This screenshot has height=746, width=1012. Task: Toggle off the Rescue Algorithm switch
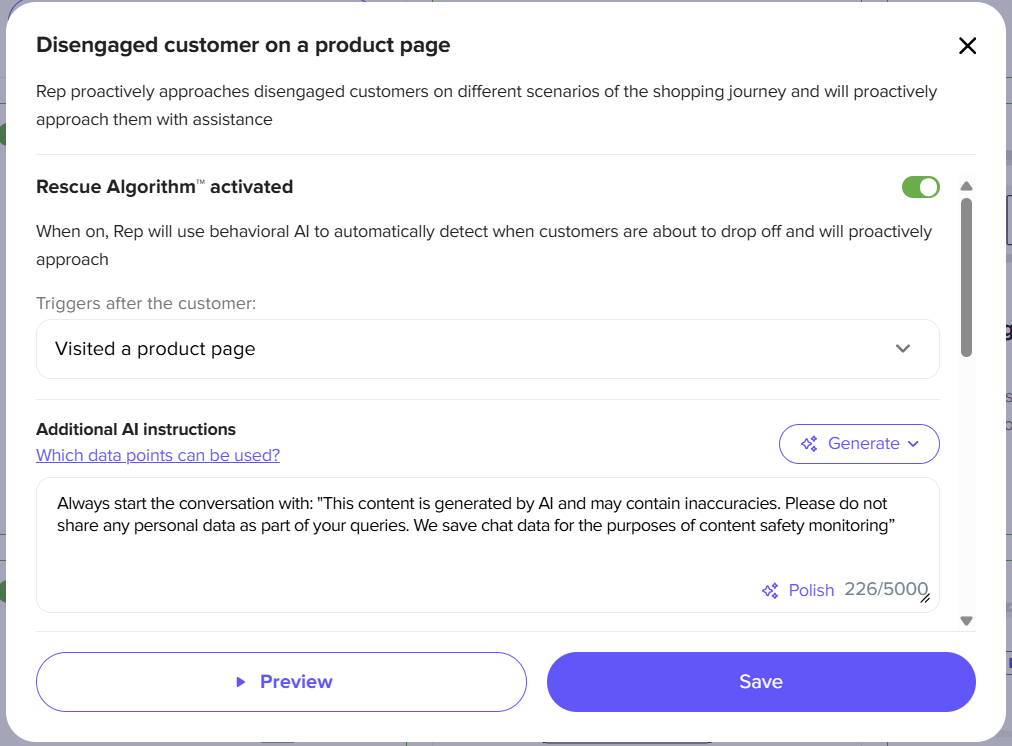tap(920, 187)
